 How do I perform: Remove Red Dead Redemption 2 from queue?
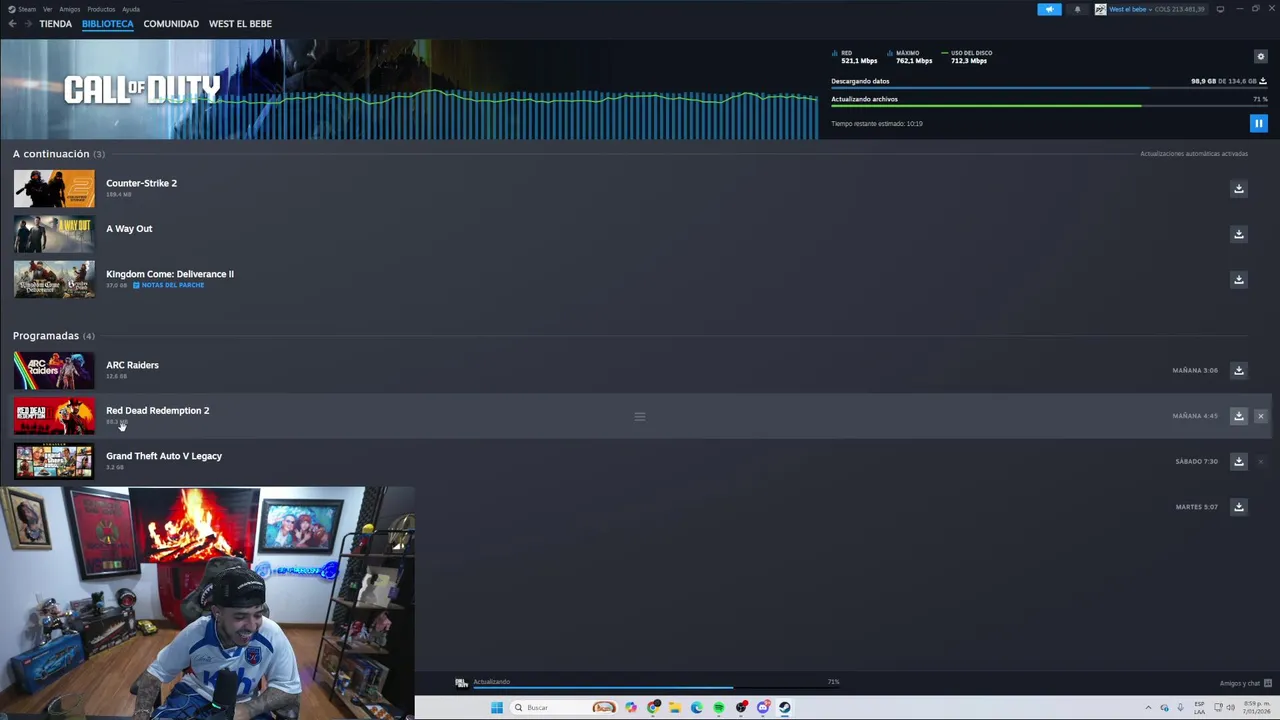tap(1260, 416)
